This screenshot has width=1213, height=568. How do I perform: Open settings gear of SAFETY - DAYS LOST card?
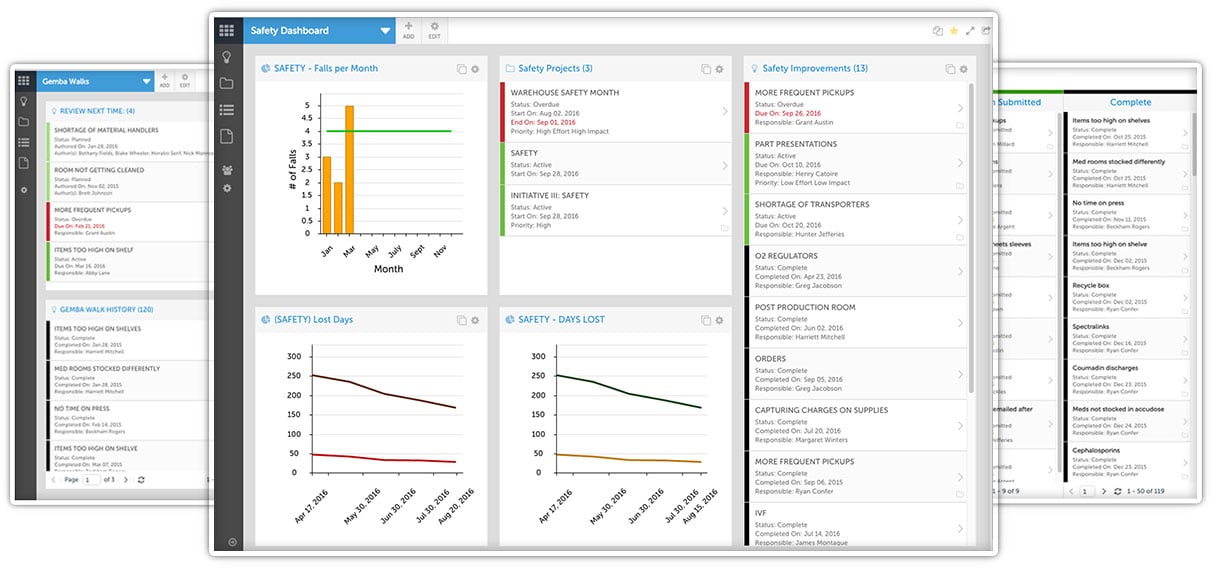tap(720, 320)
